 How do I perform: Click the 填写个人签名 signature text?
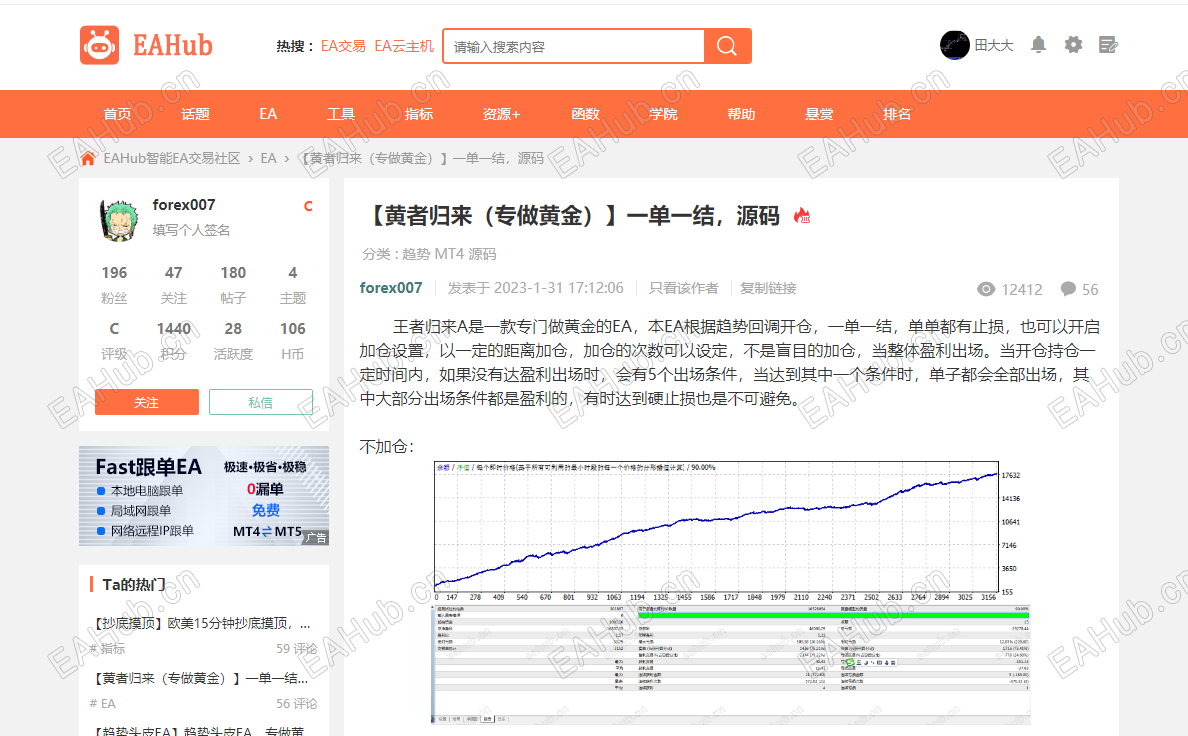[x=191, y=230]
